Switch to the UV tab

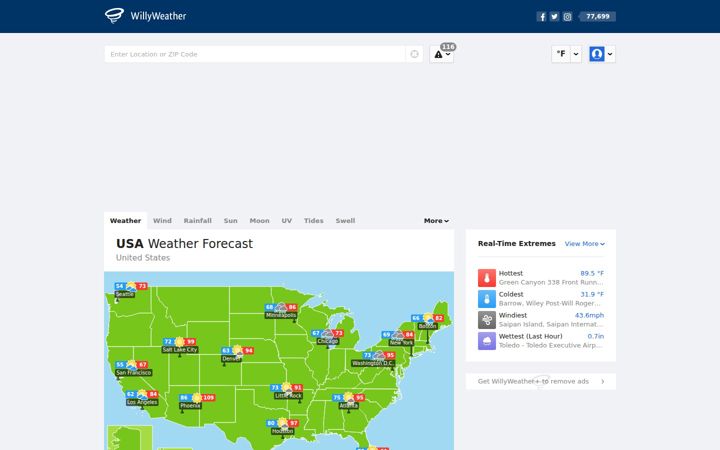(287, 221)
